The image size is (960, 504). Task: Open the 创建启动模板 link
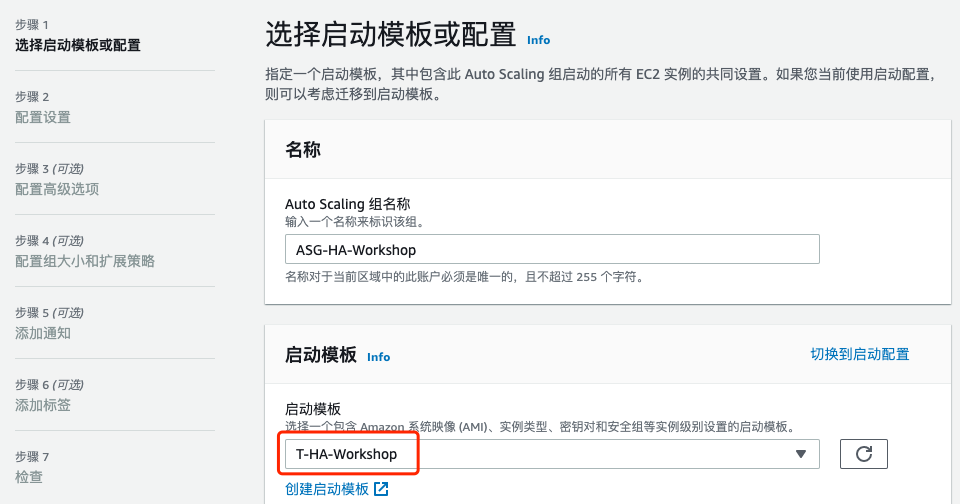point(327,489)
